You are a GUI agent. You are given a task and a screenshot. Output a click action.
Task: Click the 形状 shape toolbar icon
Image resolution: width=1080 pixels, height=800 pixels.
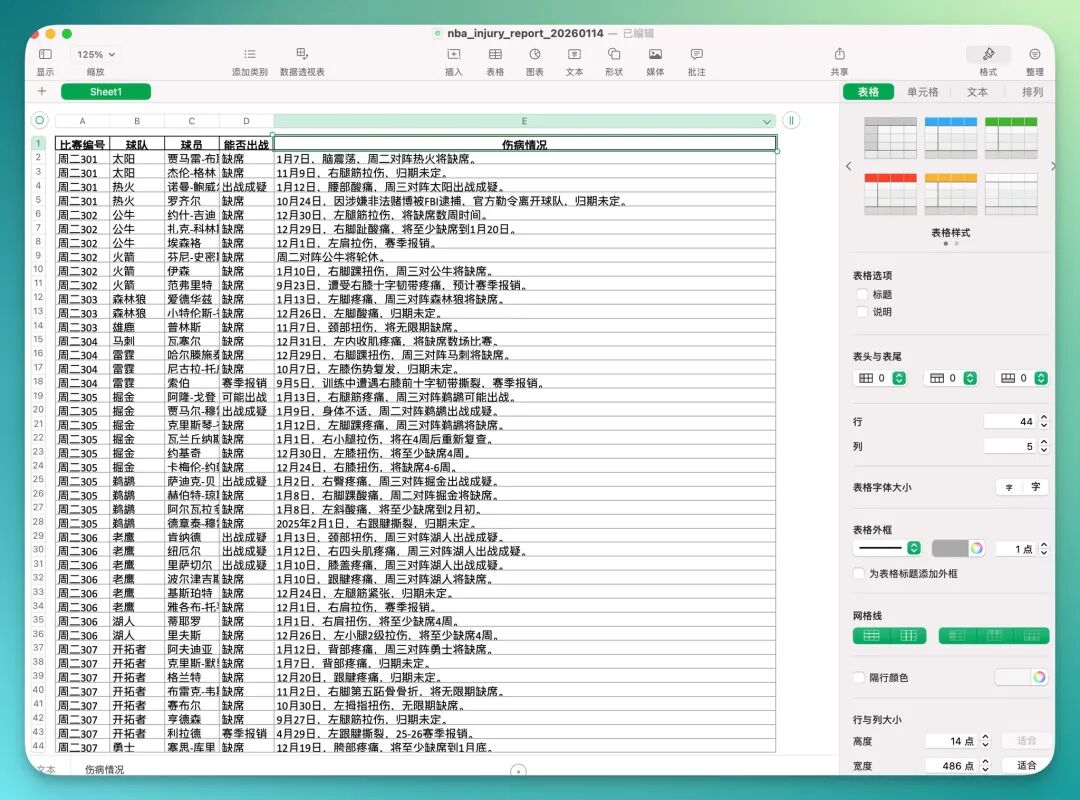pyautogui.click(x=614, y=54)
